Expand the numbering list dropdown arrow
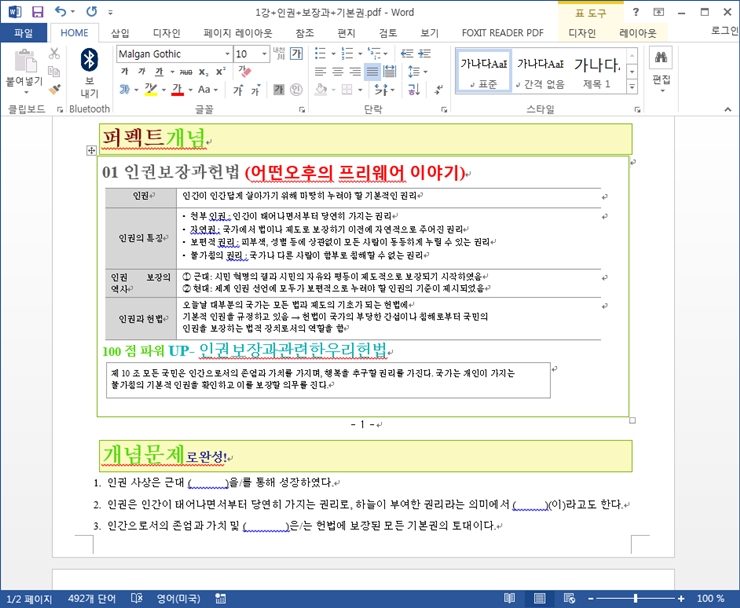The image size is (740, 608). (360, 54)
